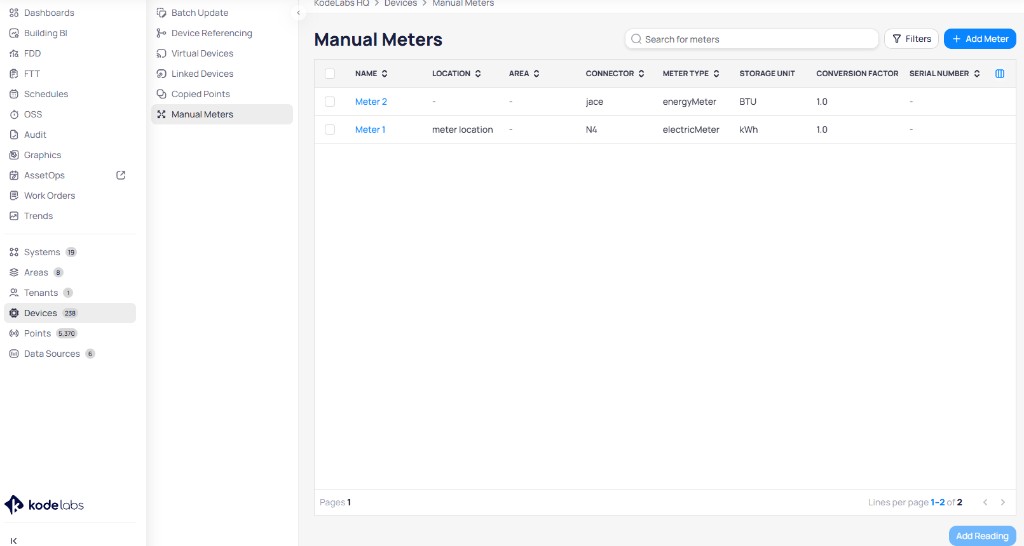Click the "BTU" storage unit cell
The image size is (1024, 546).
pyautogui.click(x=748, y=102)
